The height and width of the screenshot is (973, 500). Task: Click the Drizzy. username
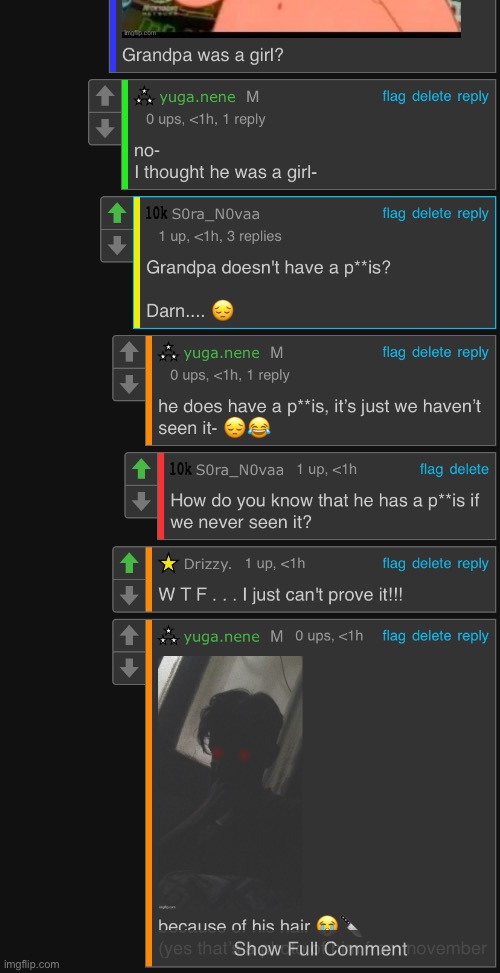(x=208, y=564)
